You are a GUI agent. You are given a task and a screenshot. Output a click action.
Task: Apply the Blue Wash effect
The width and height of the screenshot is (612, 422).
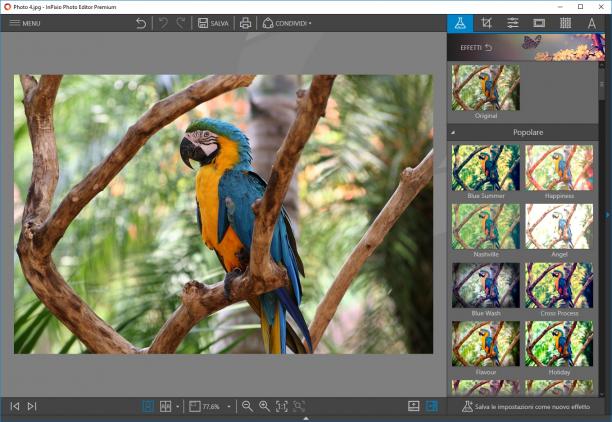tap(486, 285)
